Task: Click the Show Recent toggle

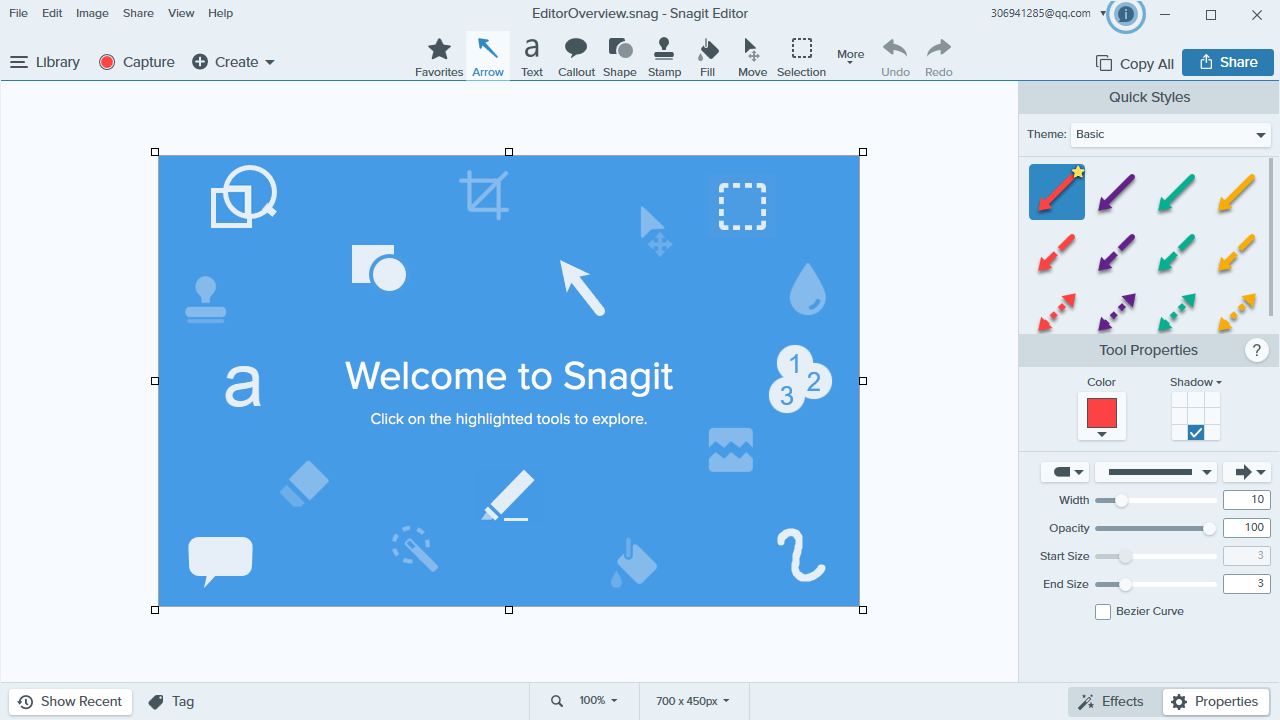Action: tap(70, 701)
